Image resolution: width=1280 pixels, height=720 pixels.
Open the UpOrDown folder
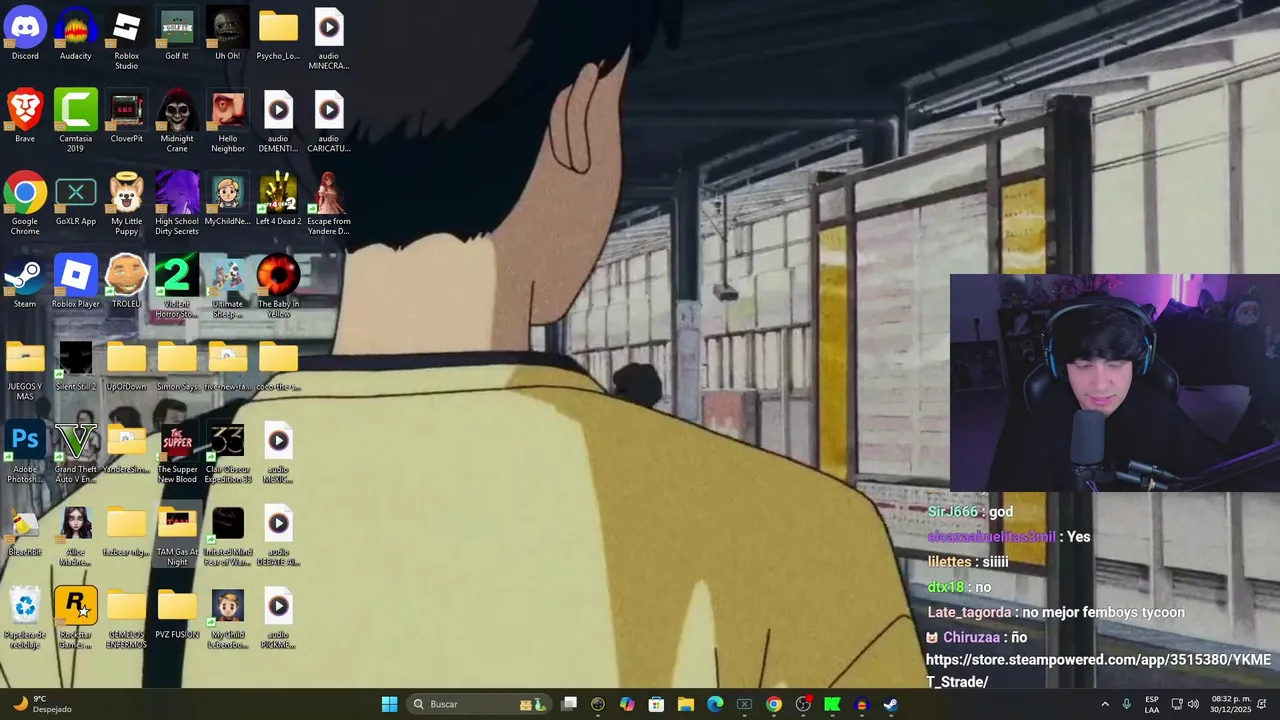click(126, 365)
